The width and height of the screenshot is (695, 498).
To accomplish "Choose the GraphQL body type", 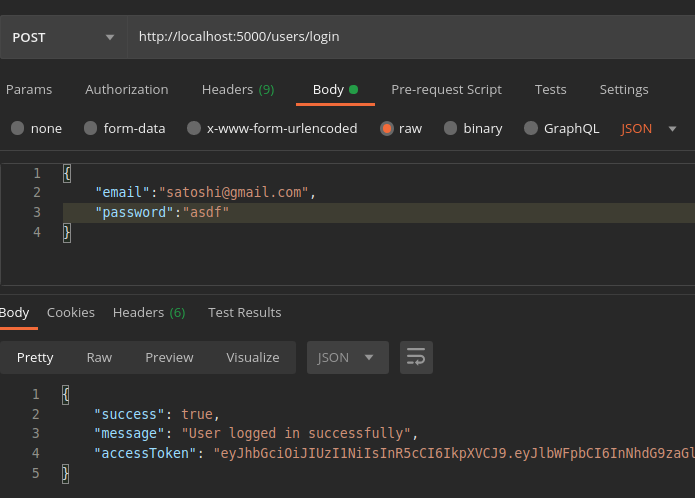I will click(x=530, y=128).
